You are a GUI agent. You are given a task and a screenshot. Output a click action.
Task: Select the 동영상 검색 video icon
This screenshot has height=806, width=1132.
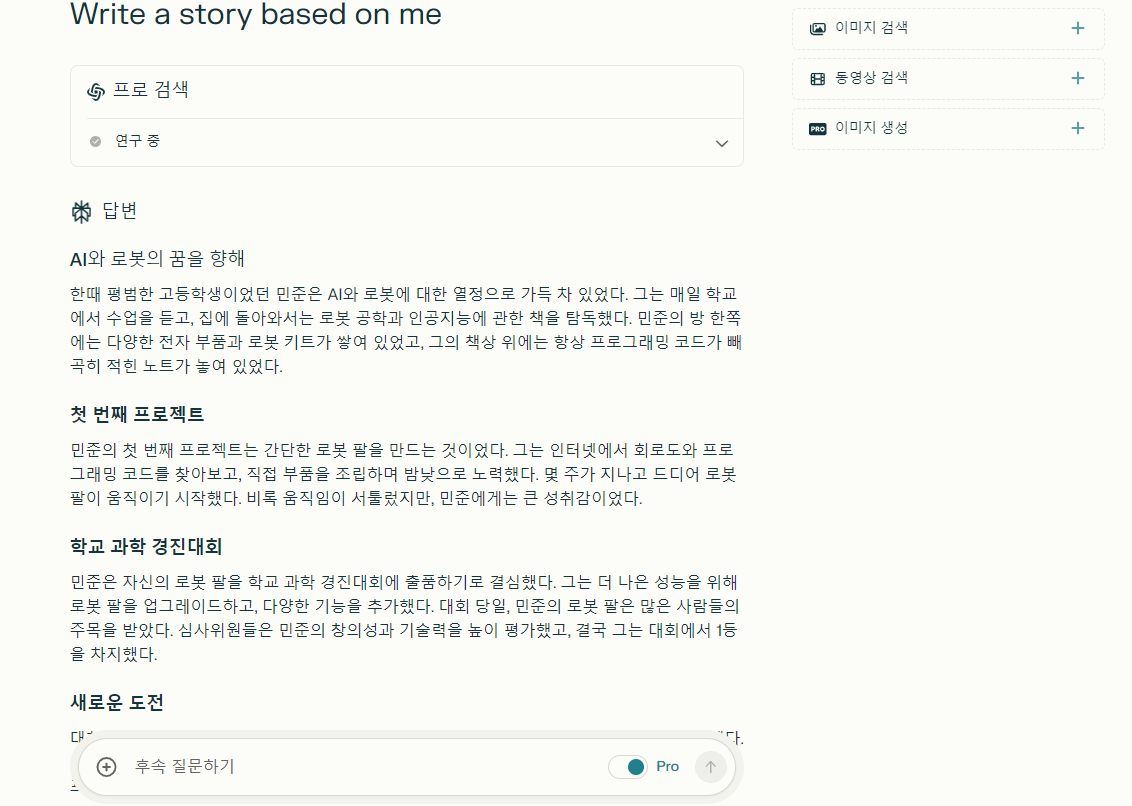817,78
